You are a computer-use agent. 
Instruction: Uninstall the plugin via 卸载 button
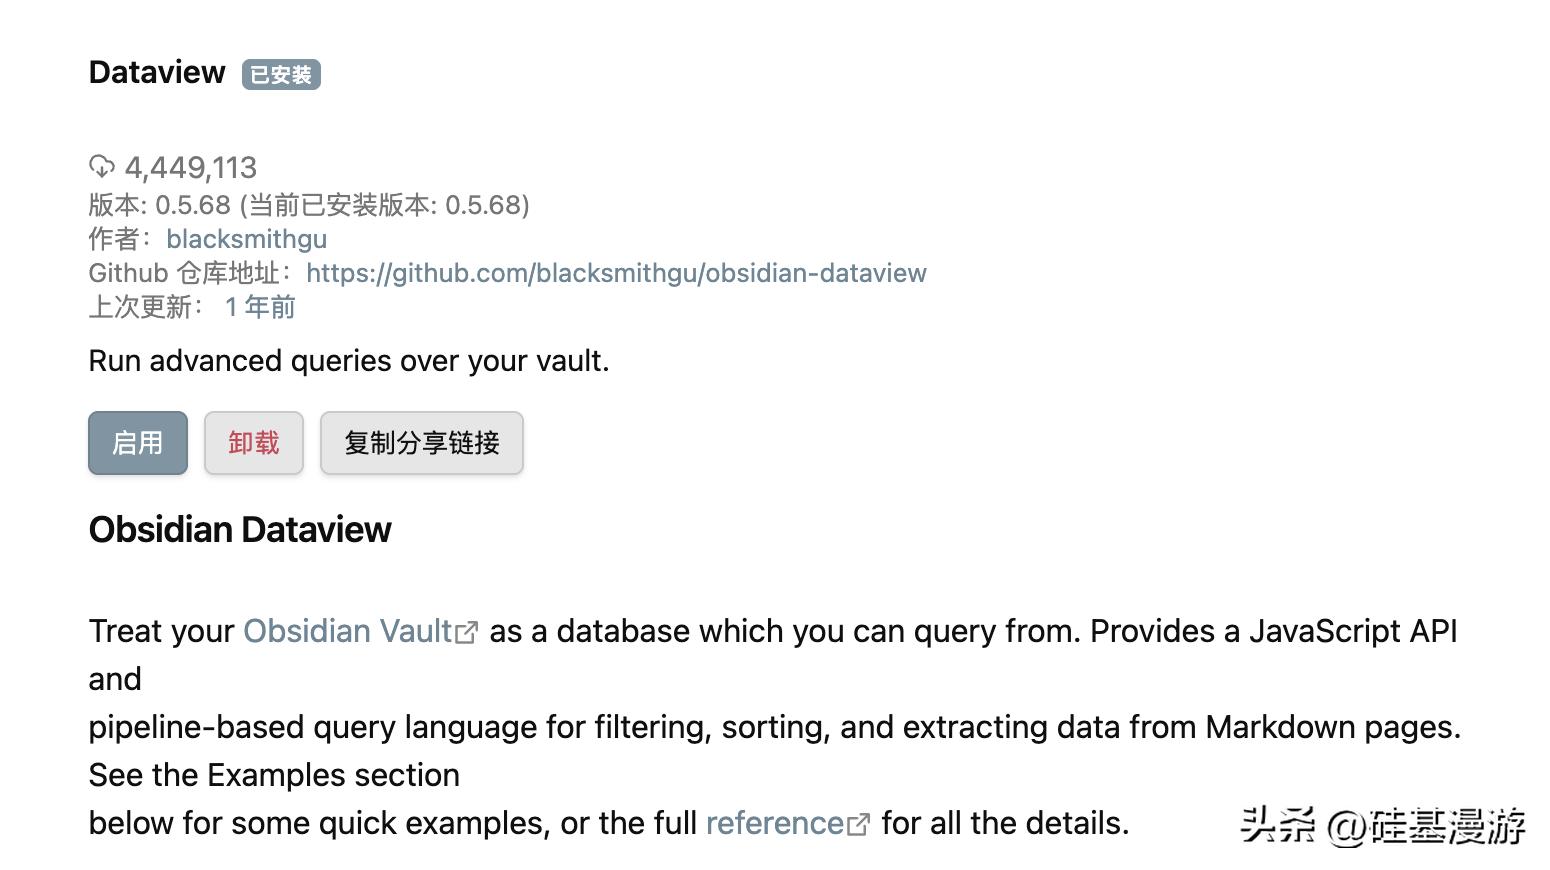[x=254, y=443]
